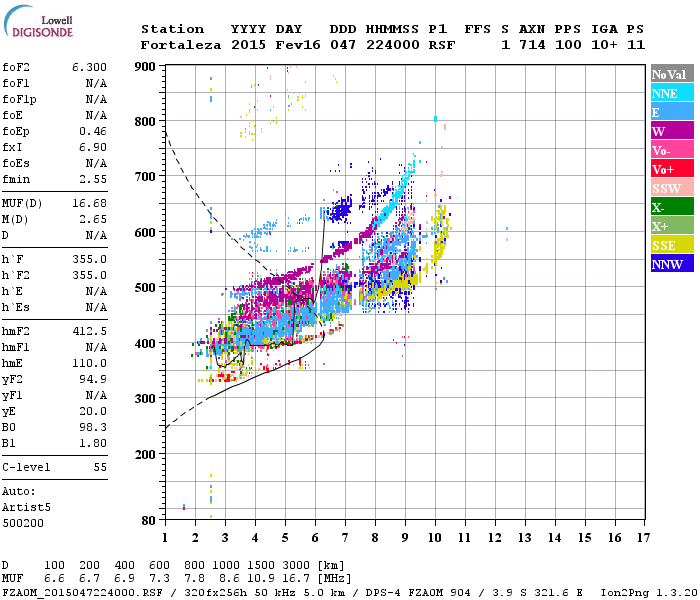Click the h`Es N/A value
700x600 pixels.
96,308
